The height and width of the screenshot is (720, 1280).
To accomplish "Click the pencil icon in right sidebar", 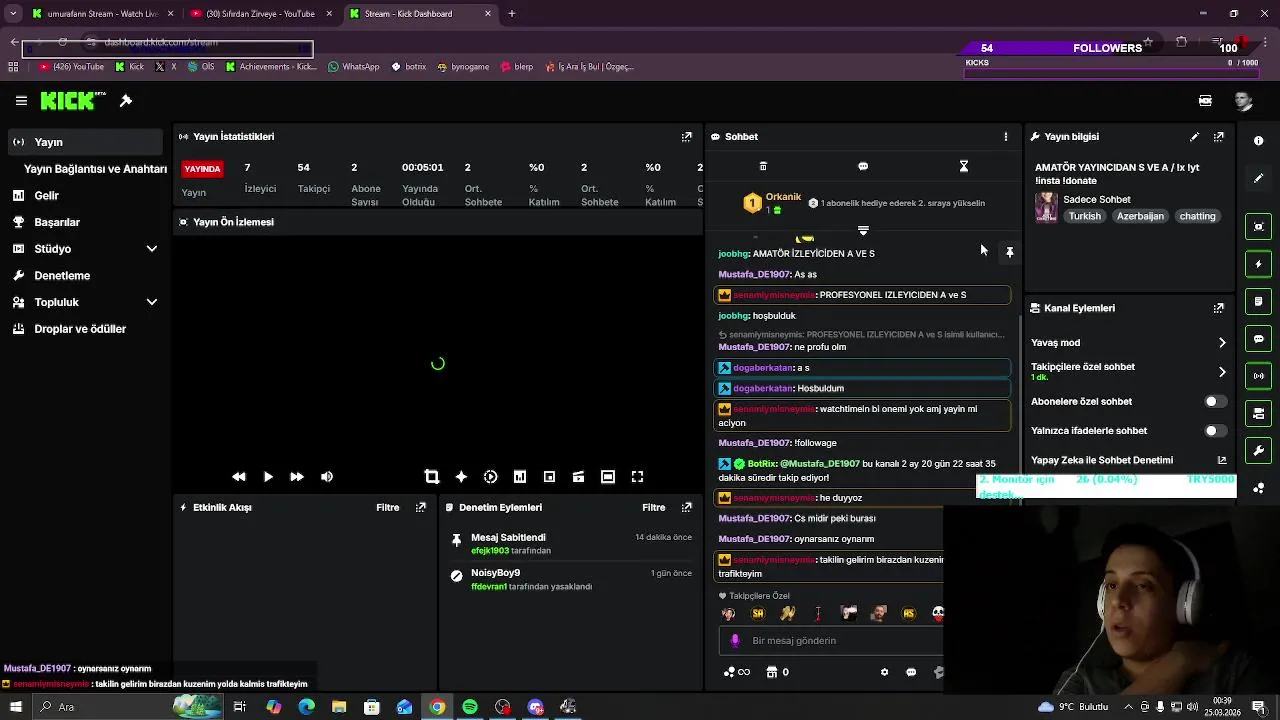I will tap(1259, 178).
